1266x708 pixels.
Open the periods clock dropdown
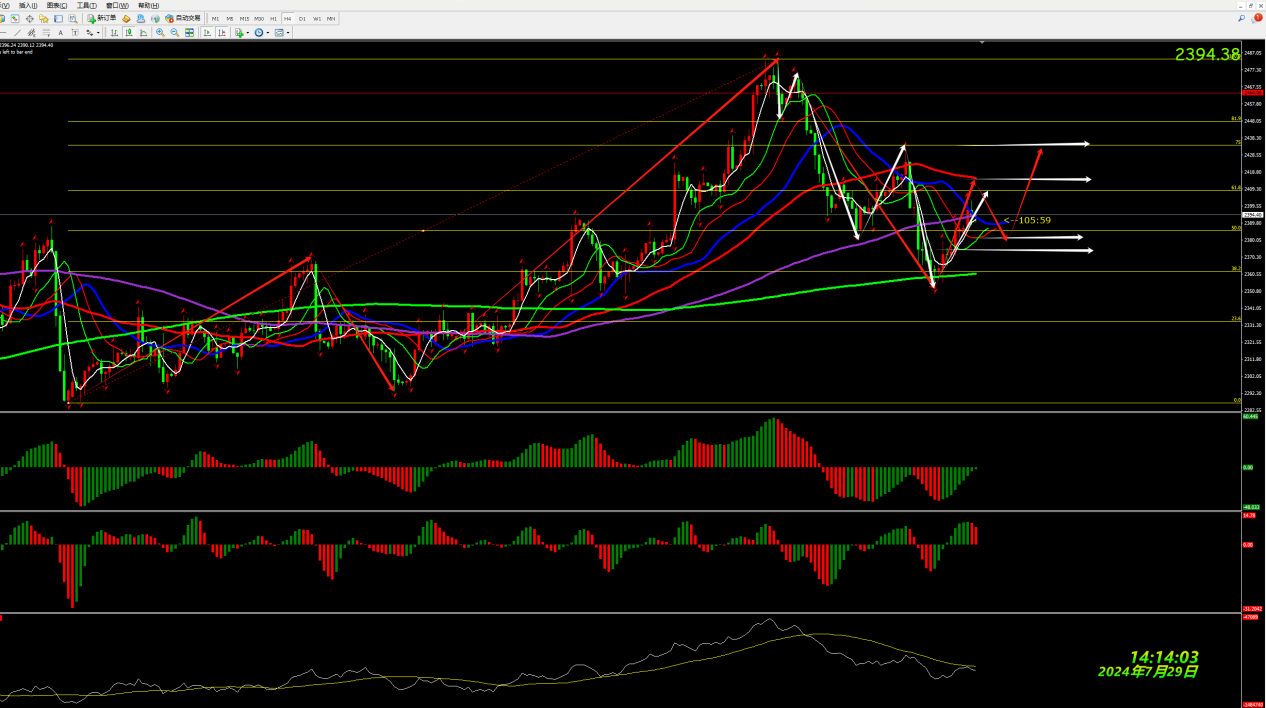(268, 33)
